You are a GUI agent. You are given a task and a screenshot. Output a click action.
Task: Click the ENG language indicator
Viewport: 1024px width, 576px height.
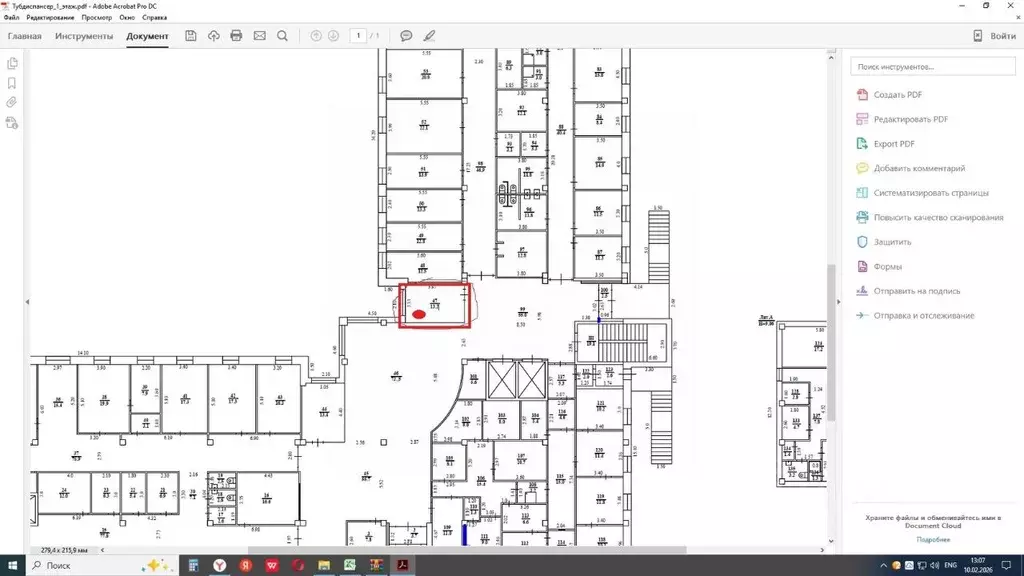point(950,565)
